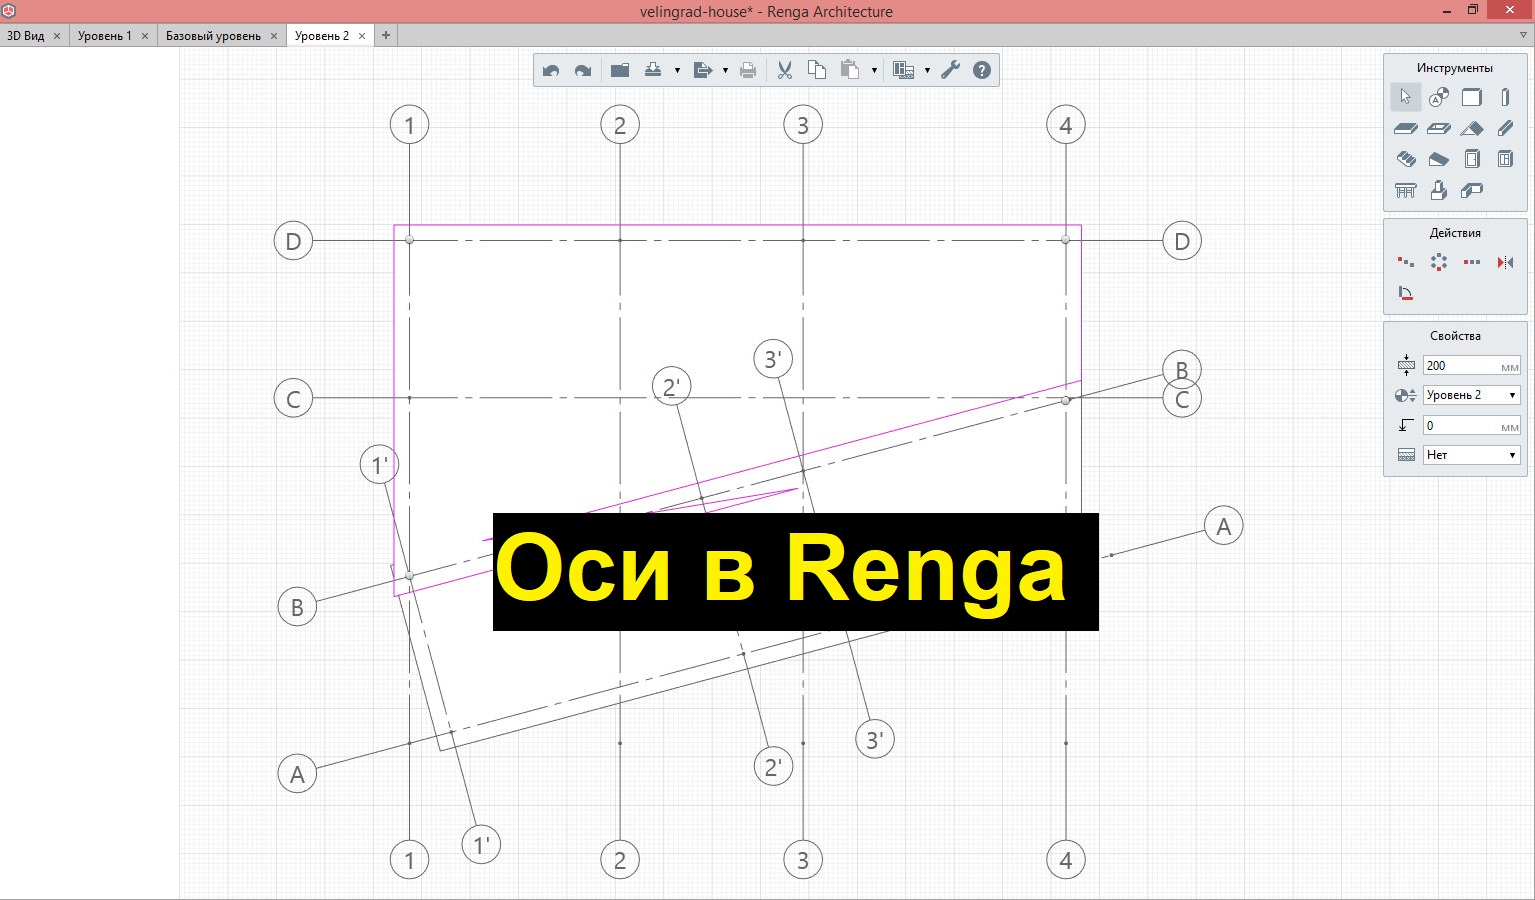Select the arrow selection tool

(x=1405, y=97)
